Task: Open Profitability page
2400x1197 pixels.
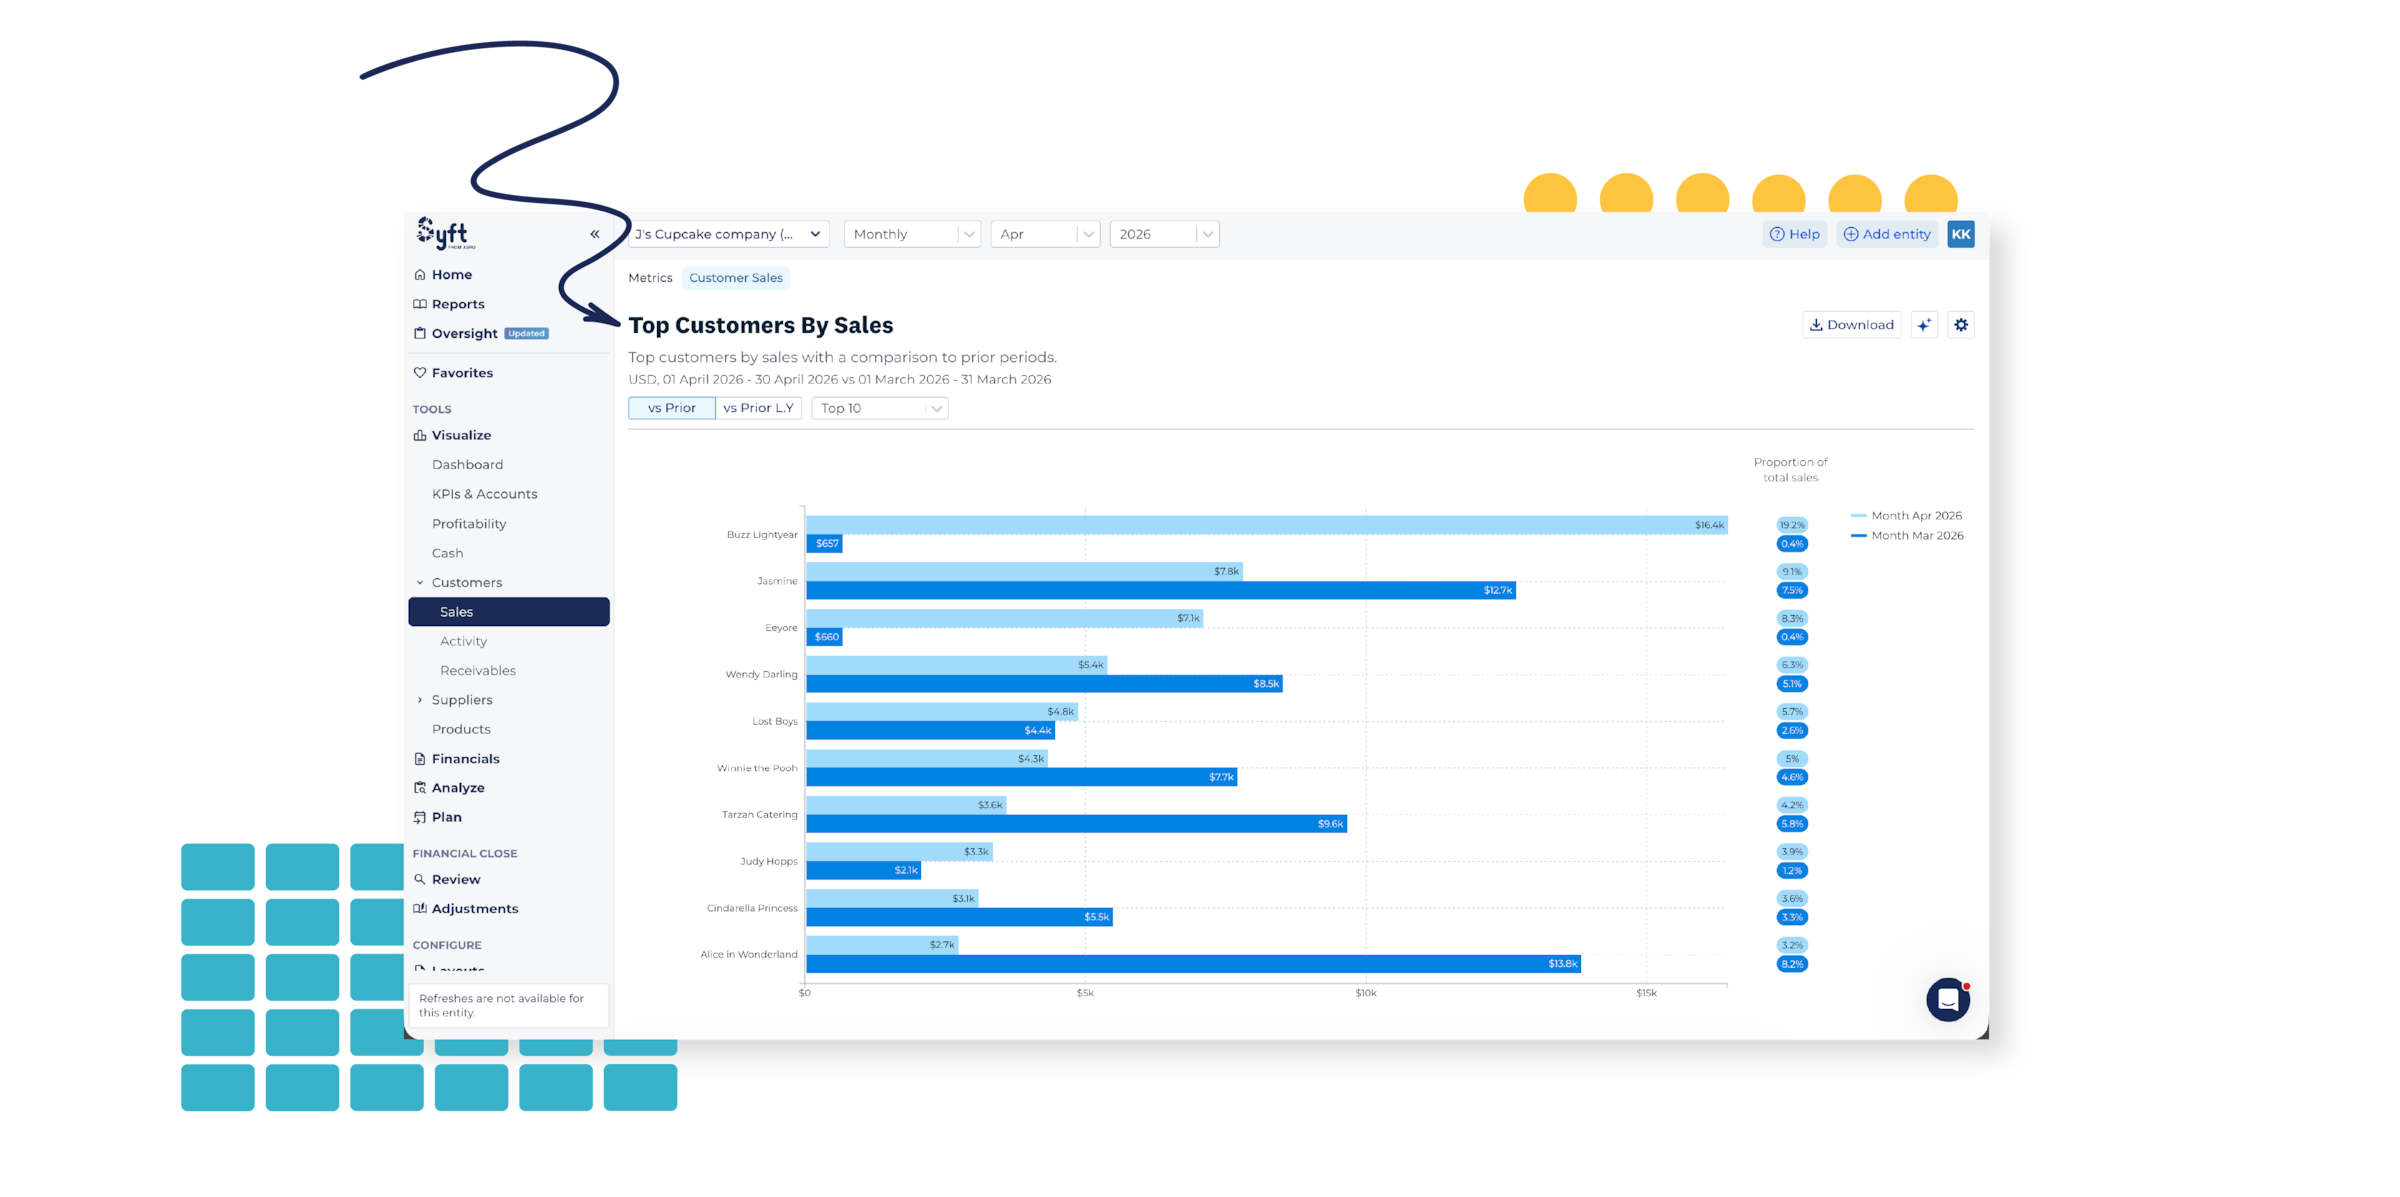Action: [469, 523]
